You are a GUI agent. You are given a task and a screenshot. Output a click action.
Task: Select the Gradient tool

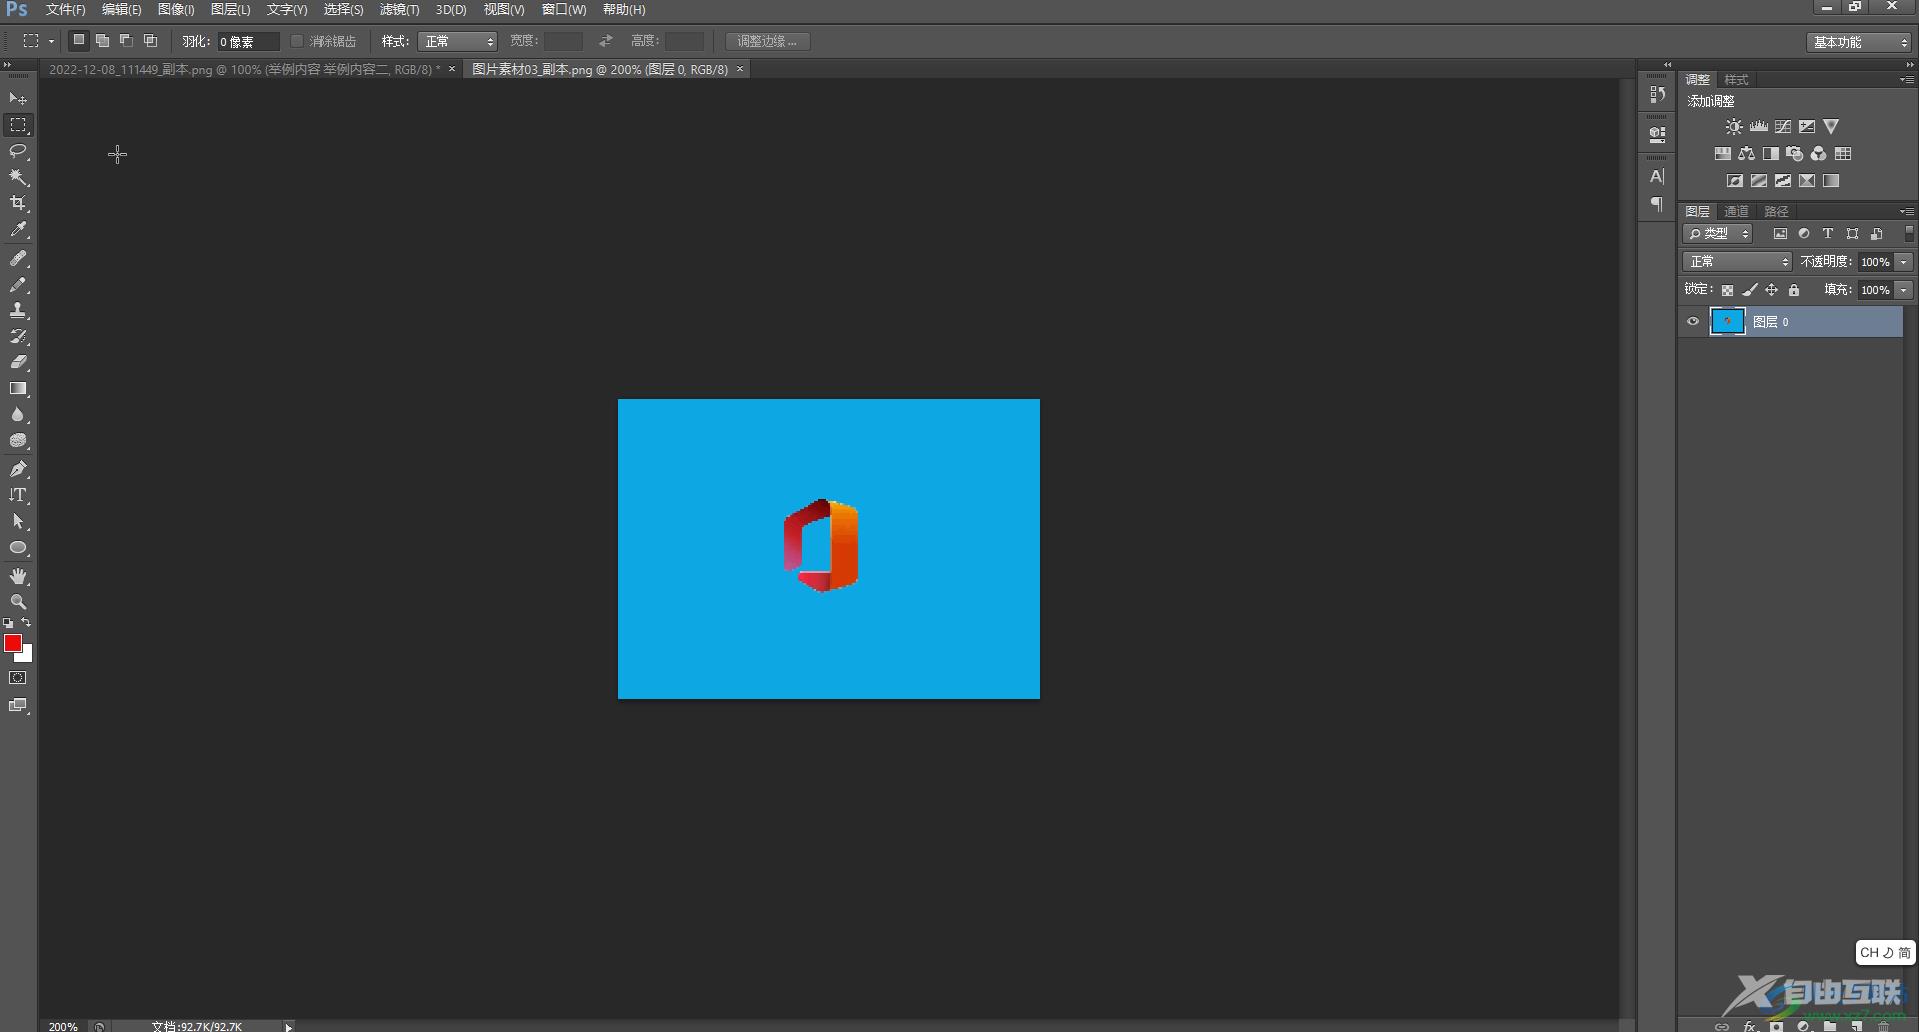pos(18,389)
